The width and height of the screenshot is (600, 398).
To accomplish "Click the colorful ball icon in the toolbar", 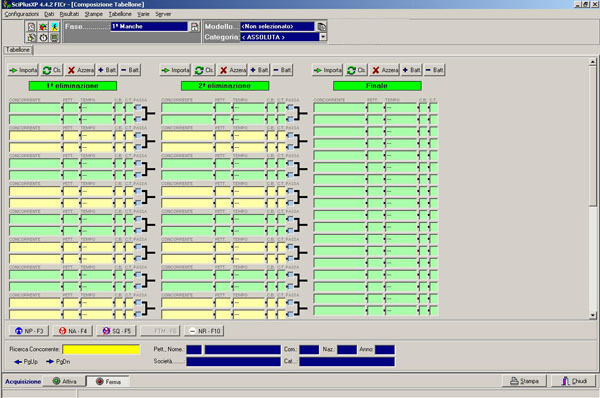I will click(x=43, y=26).
